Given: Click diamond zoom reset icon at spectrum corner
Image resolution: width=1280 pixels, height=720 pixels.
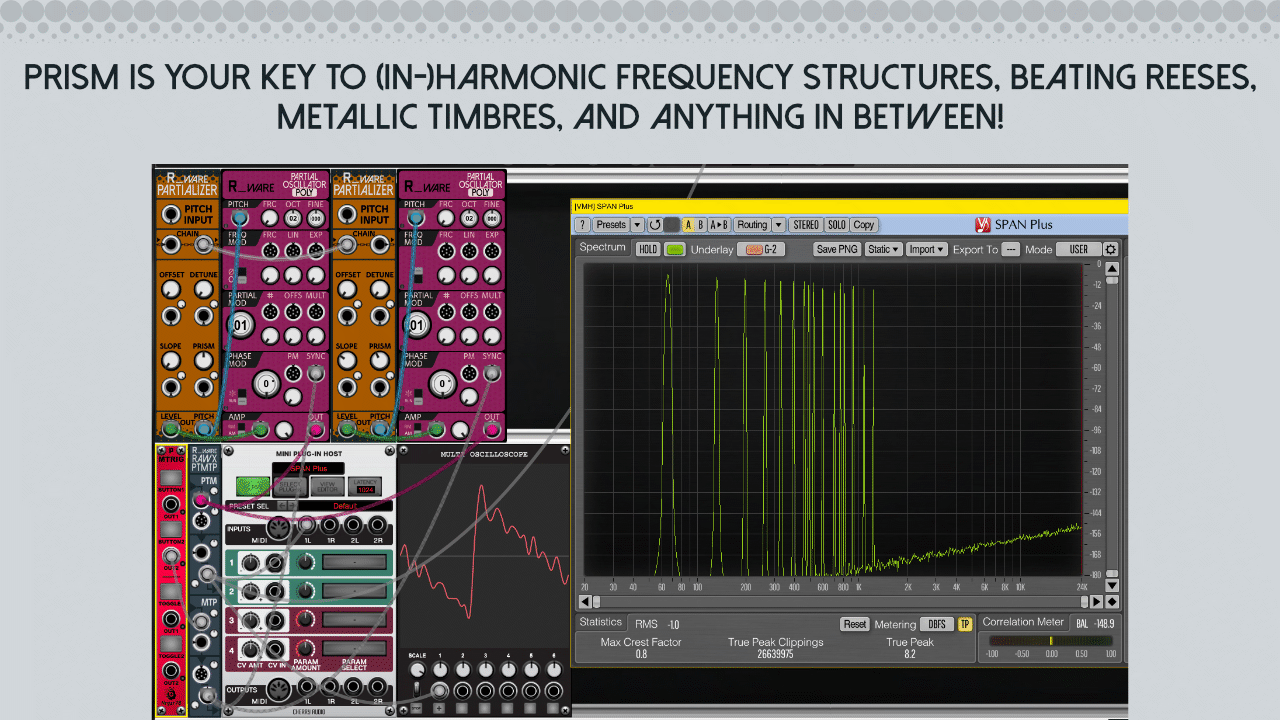Looking at the screenshot, I should pos(1111,602).
